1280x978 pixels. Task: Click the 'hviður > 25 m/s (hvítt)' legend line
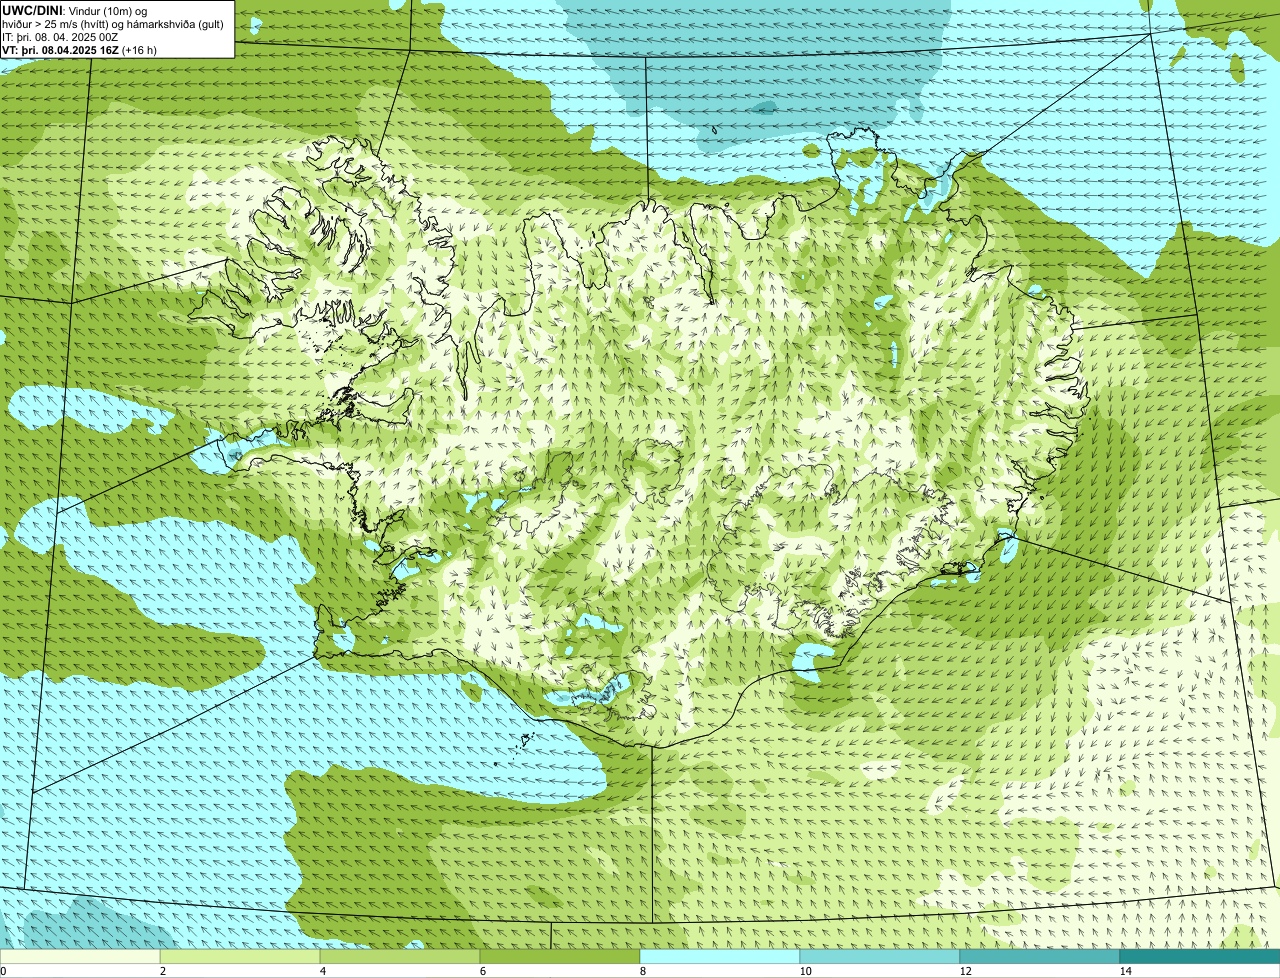[113, 23]
